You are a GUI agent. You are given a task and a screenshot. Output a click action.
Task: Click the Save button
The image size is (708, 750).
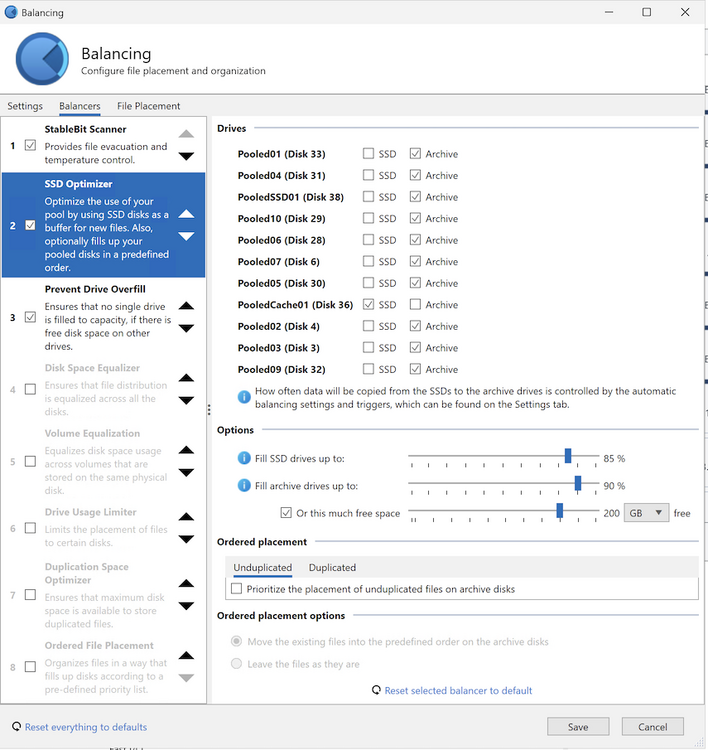pos(578,727)
